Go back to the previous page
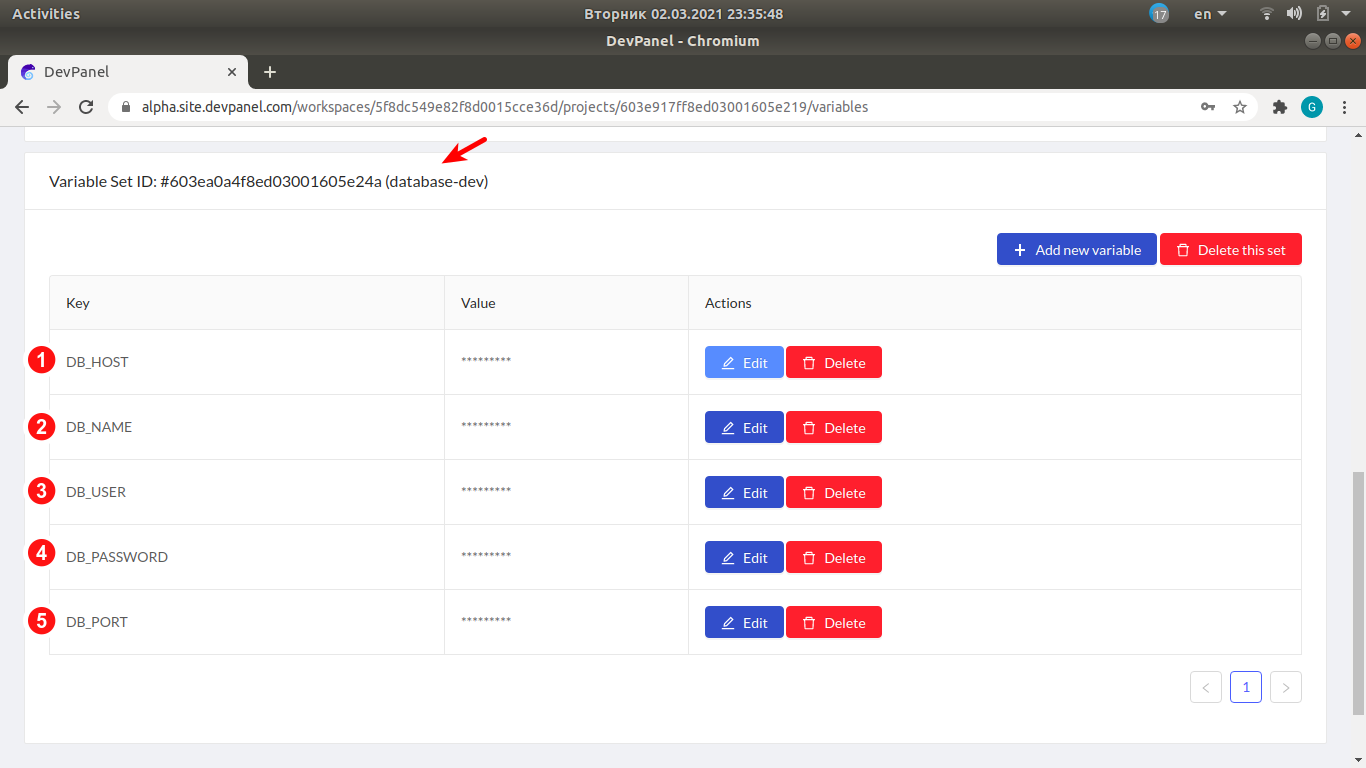Image resolution: width=1366 pixels, height=768 pixels. pos(22,107)
